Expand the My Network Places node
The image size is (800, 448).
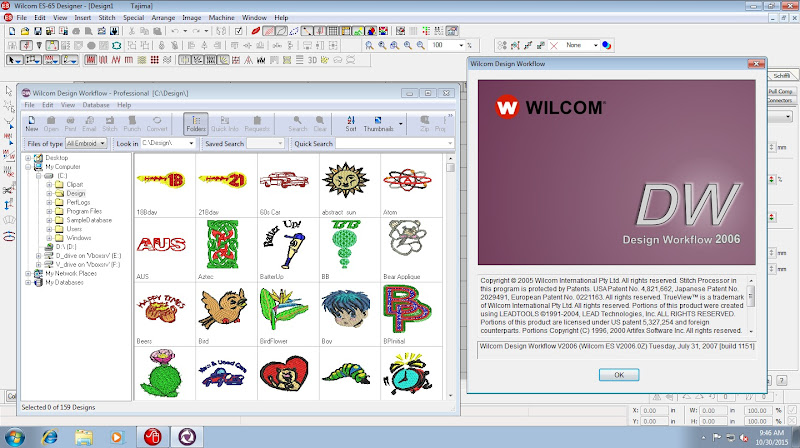28,273
